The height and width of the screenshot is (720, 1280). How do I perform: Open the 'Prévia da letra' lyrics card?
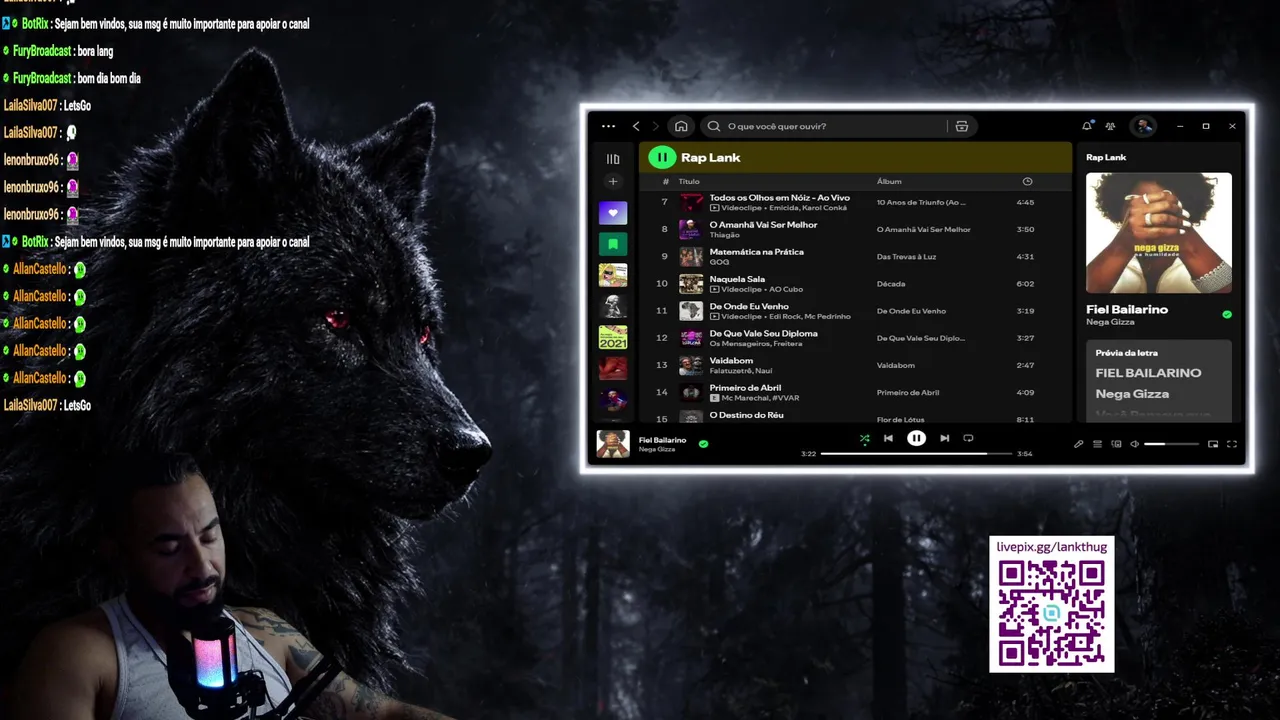(x=1159, y=381)
